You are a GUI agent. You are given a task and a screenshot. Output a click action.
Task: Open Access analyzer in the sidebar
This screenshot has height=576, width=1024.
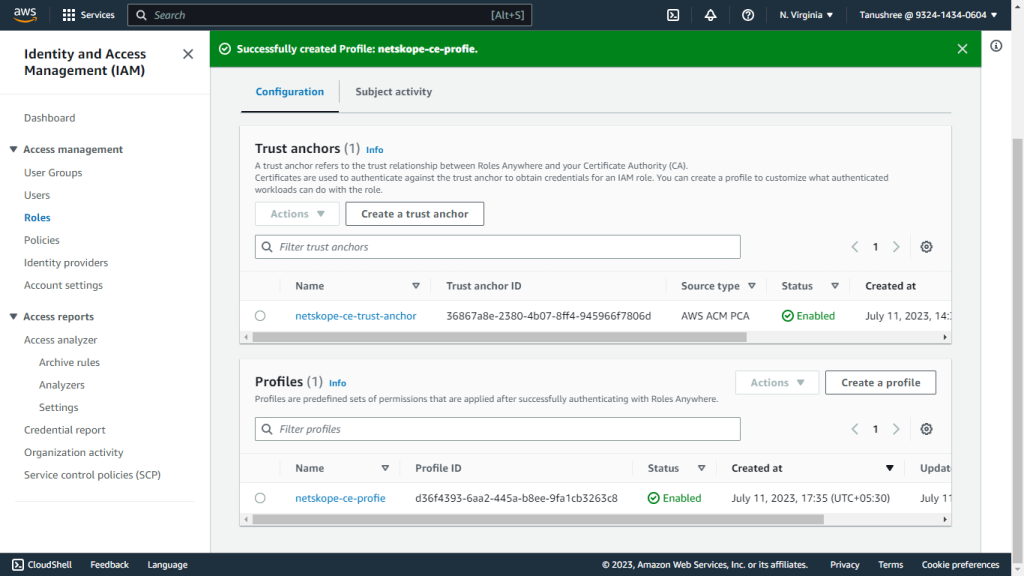point(61,340)
